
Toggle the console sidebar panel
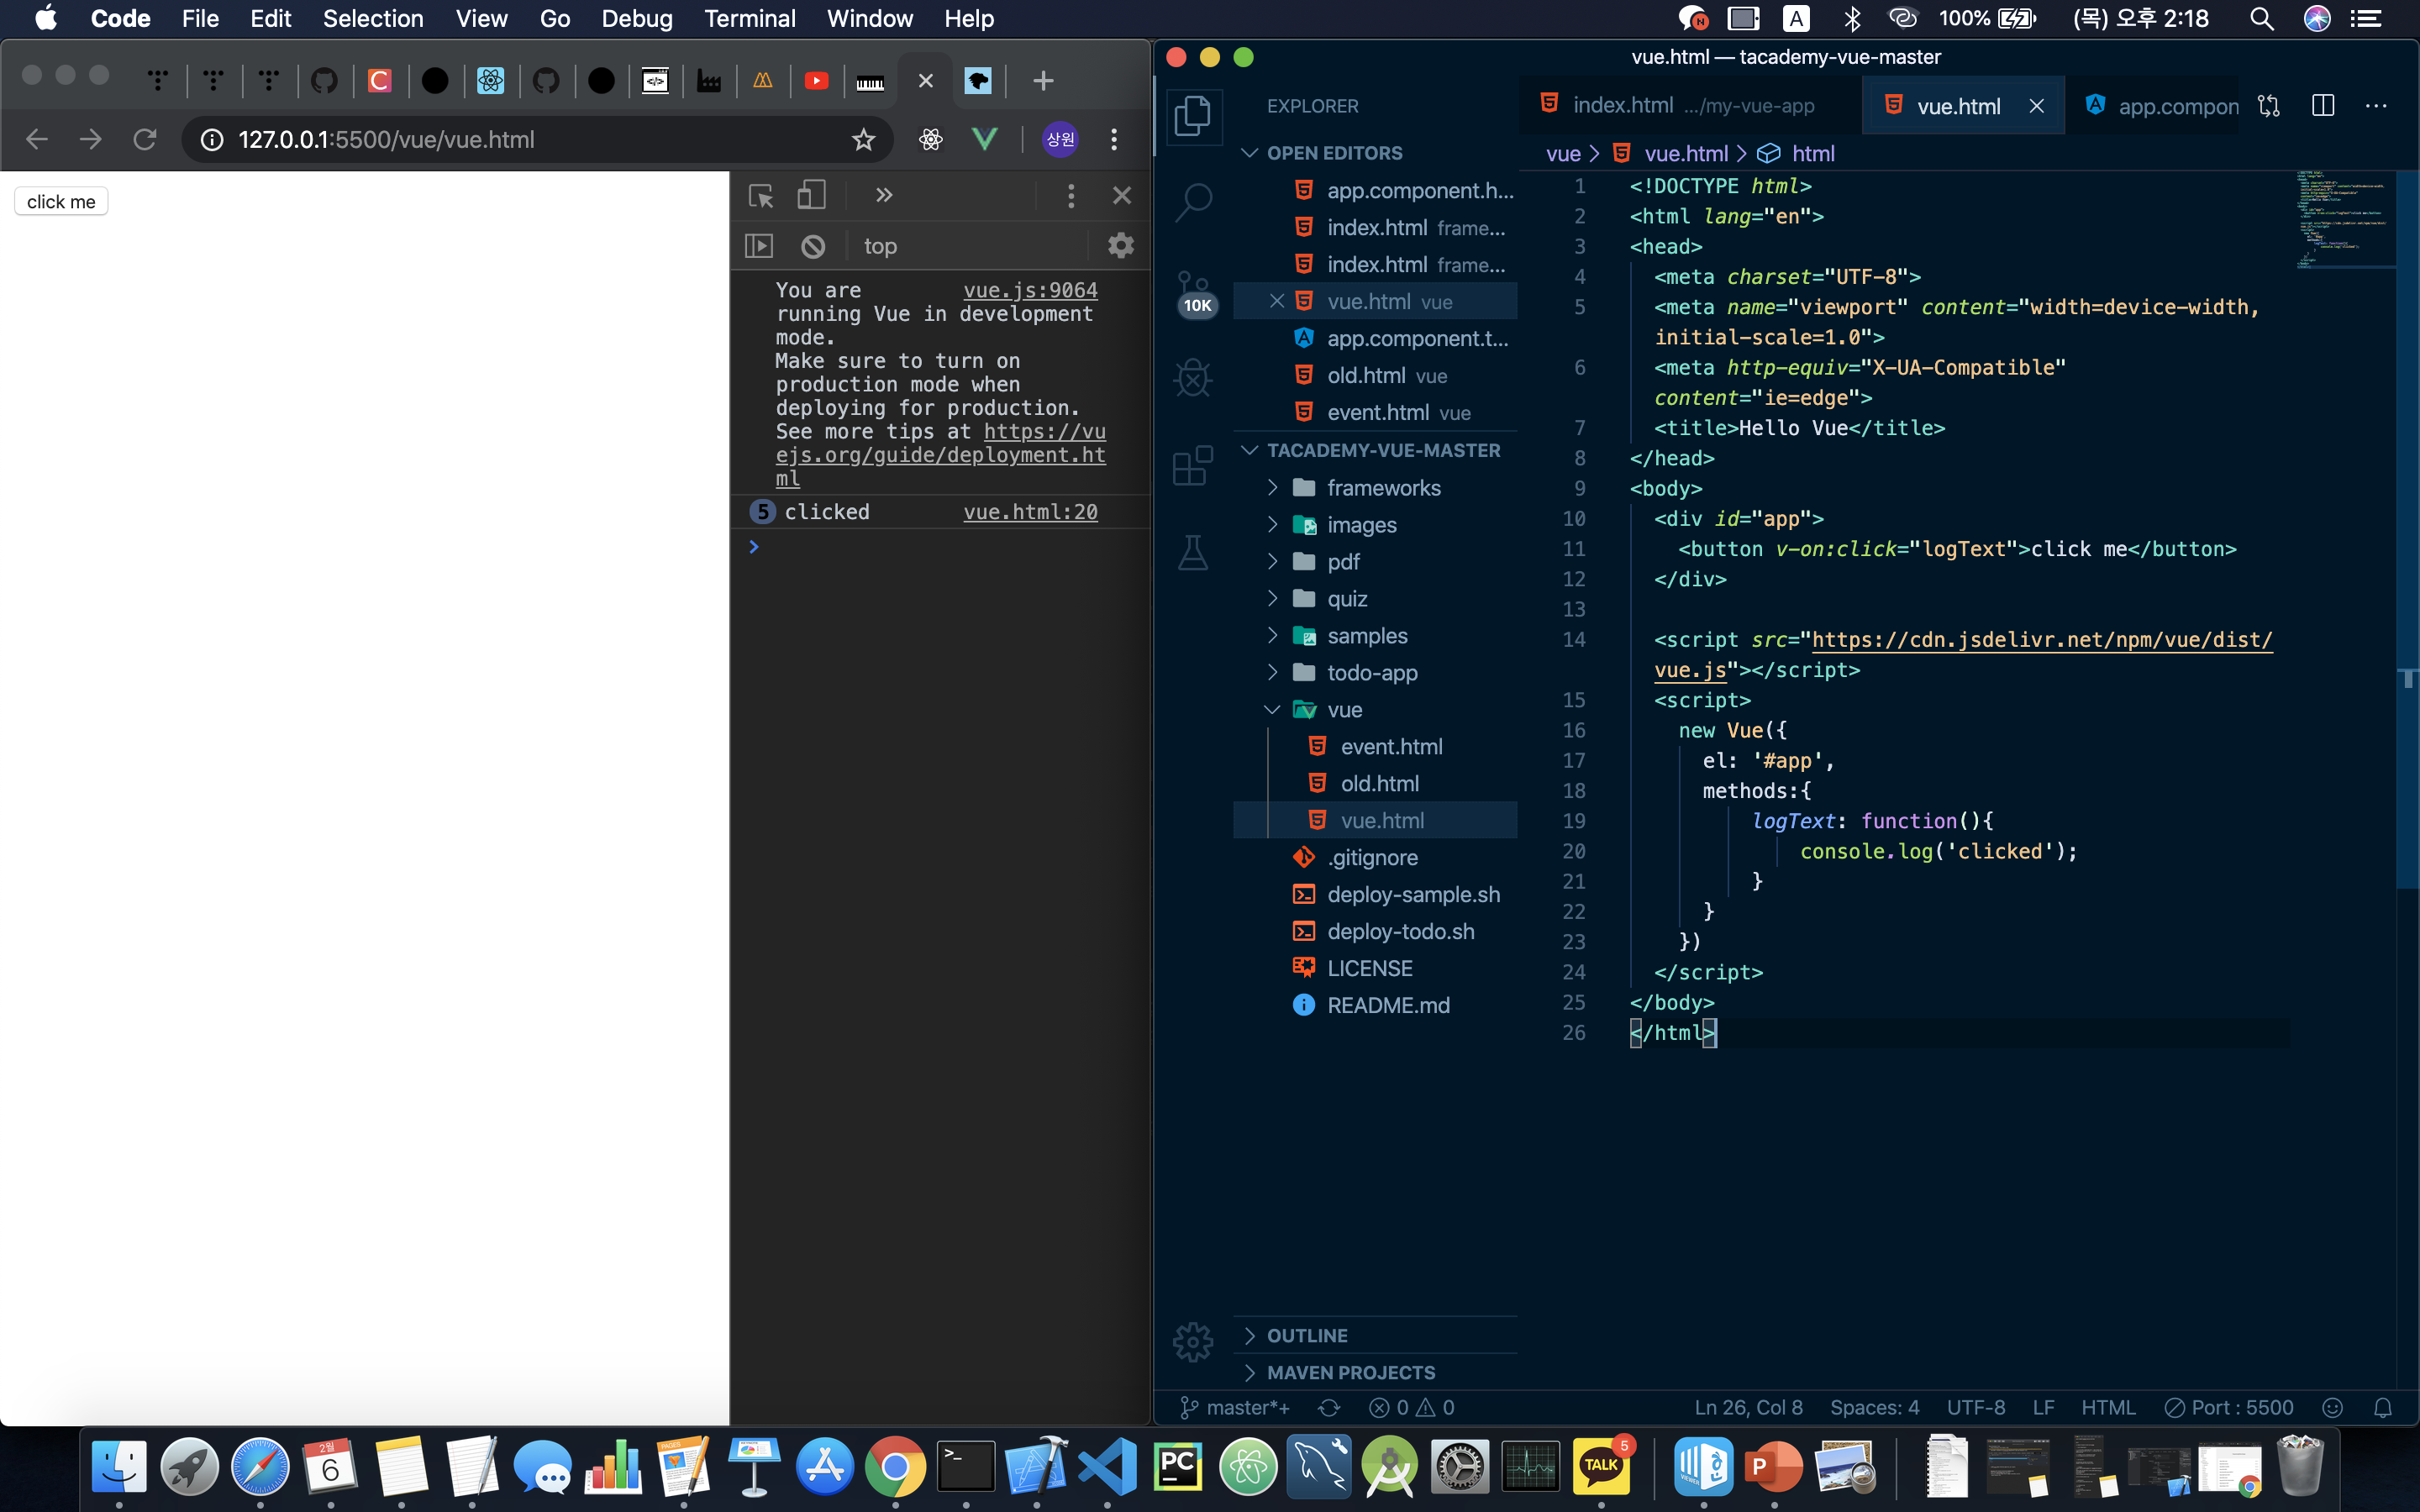point(759,246)
